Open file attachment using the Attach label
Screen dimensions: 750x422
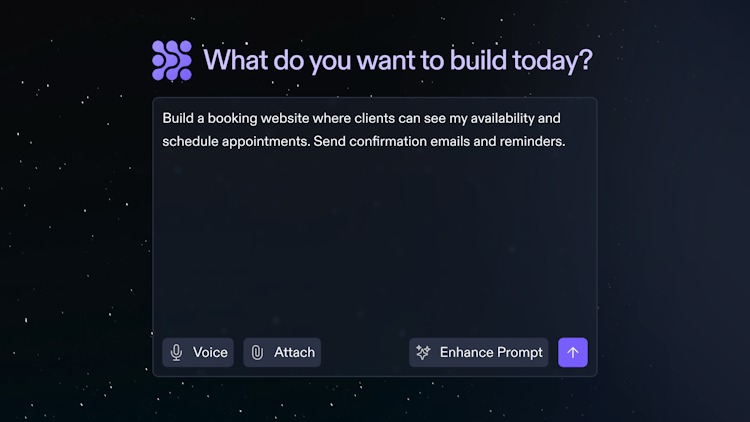click(x=294, y=353)
